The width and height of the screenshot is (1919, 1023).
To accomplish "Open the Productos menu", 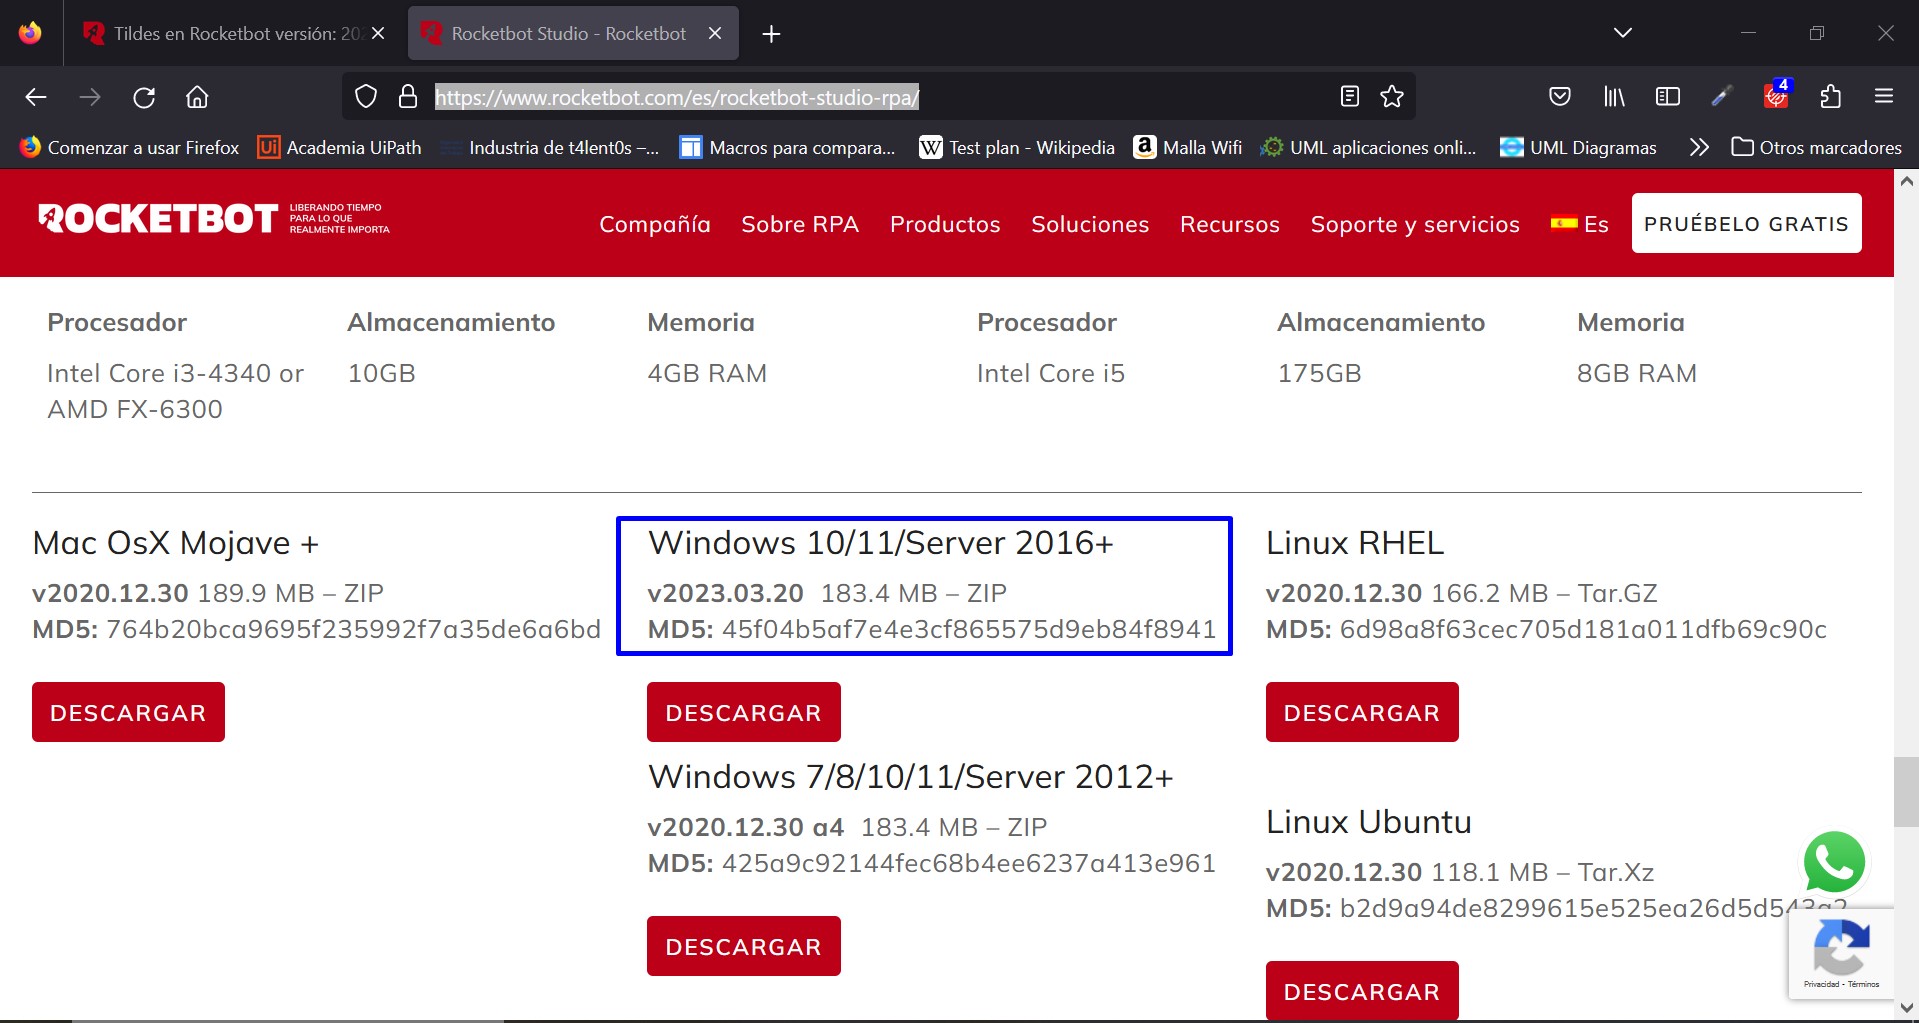I will 944,224.
